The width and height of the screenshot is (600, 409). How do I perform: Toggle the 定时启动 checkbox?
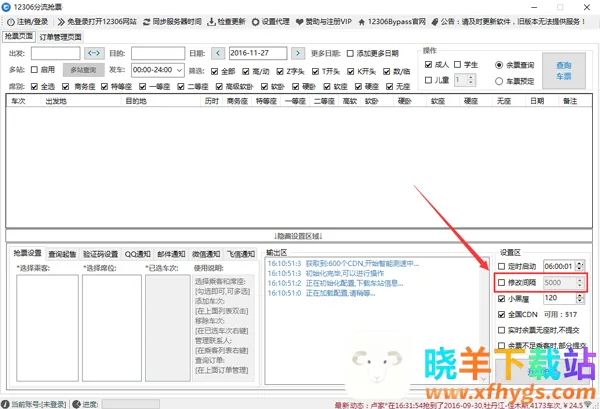tap(503, 267)
